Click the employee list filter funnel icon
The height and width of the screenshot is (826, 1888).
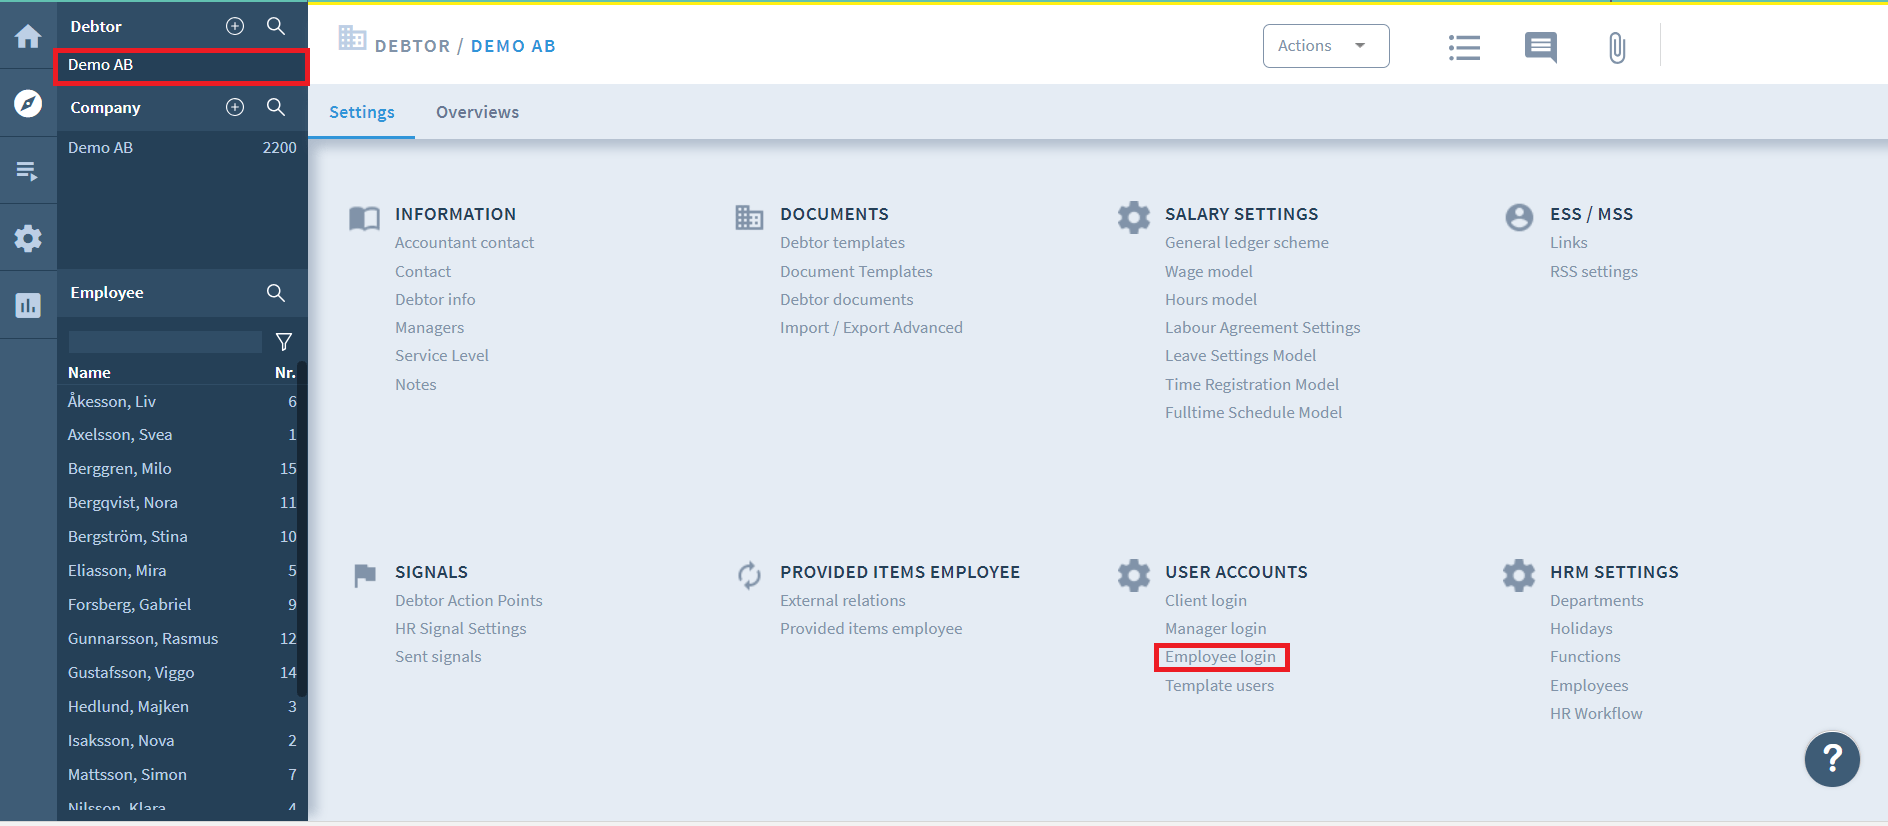coord(284,342)
